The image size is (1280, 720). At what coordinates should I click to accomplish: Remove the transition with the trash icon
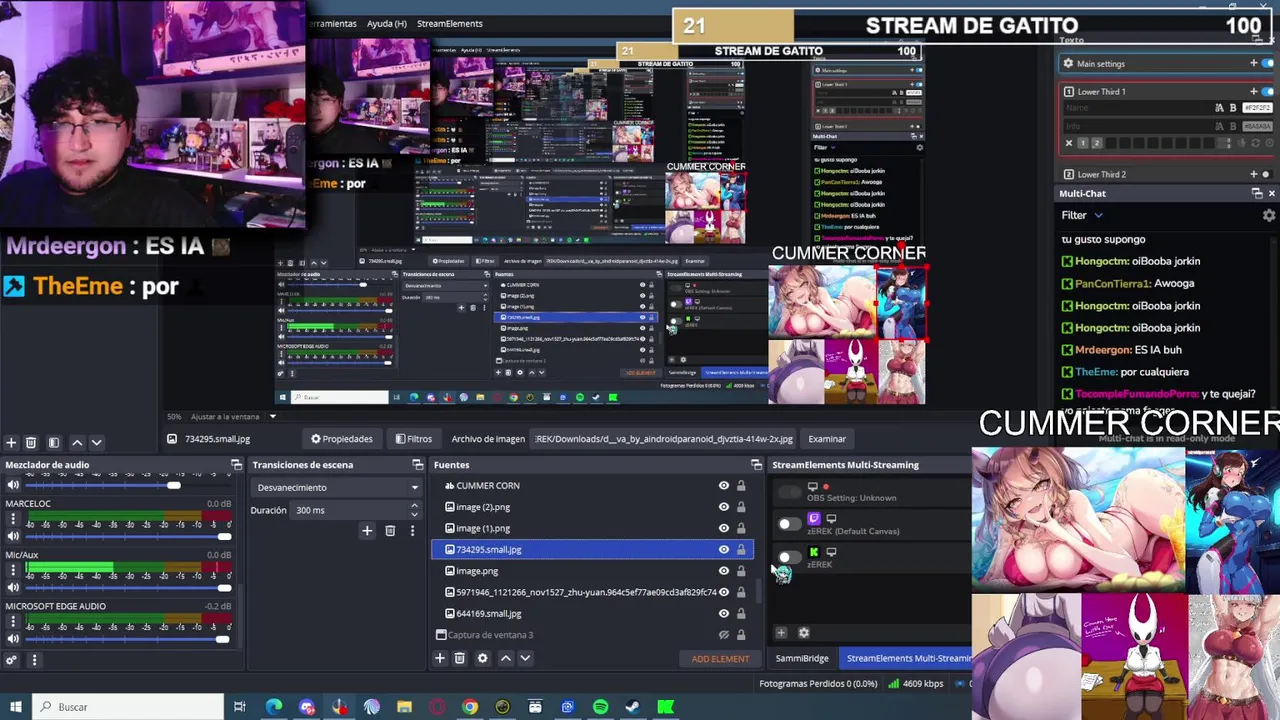[x=390, y=531]
